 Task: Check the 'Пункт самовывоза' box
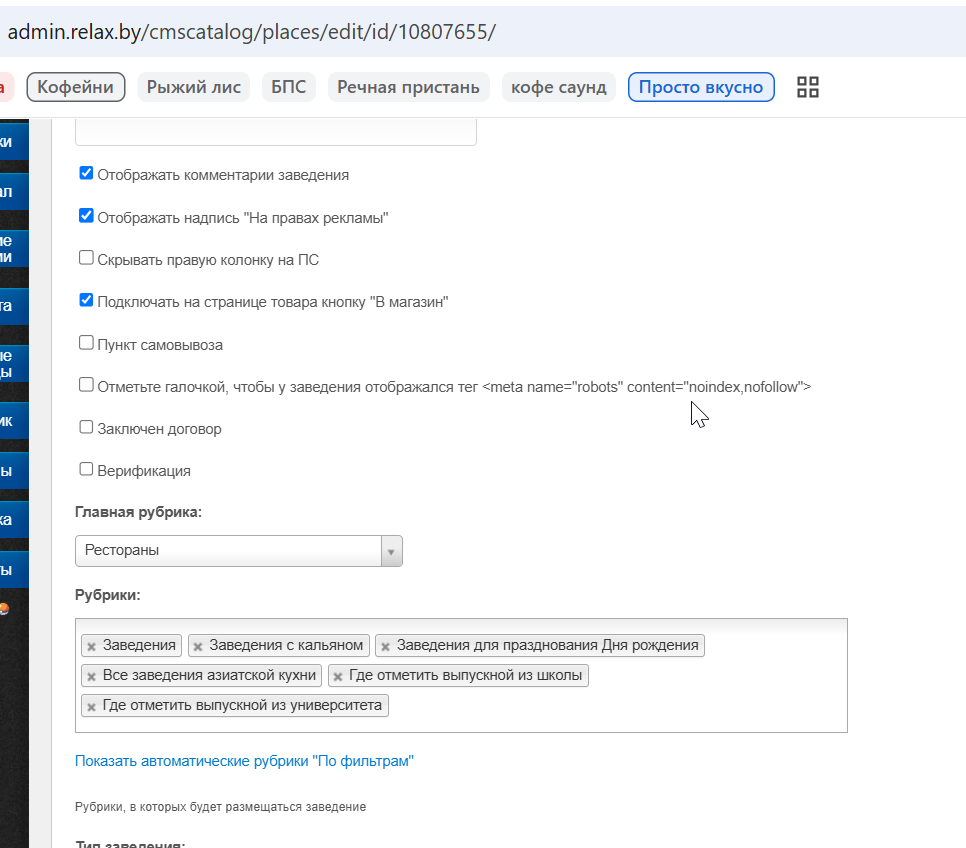(86, 343)
